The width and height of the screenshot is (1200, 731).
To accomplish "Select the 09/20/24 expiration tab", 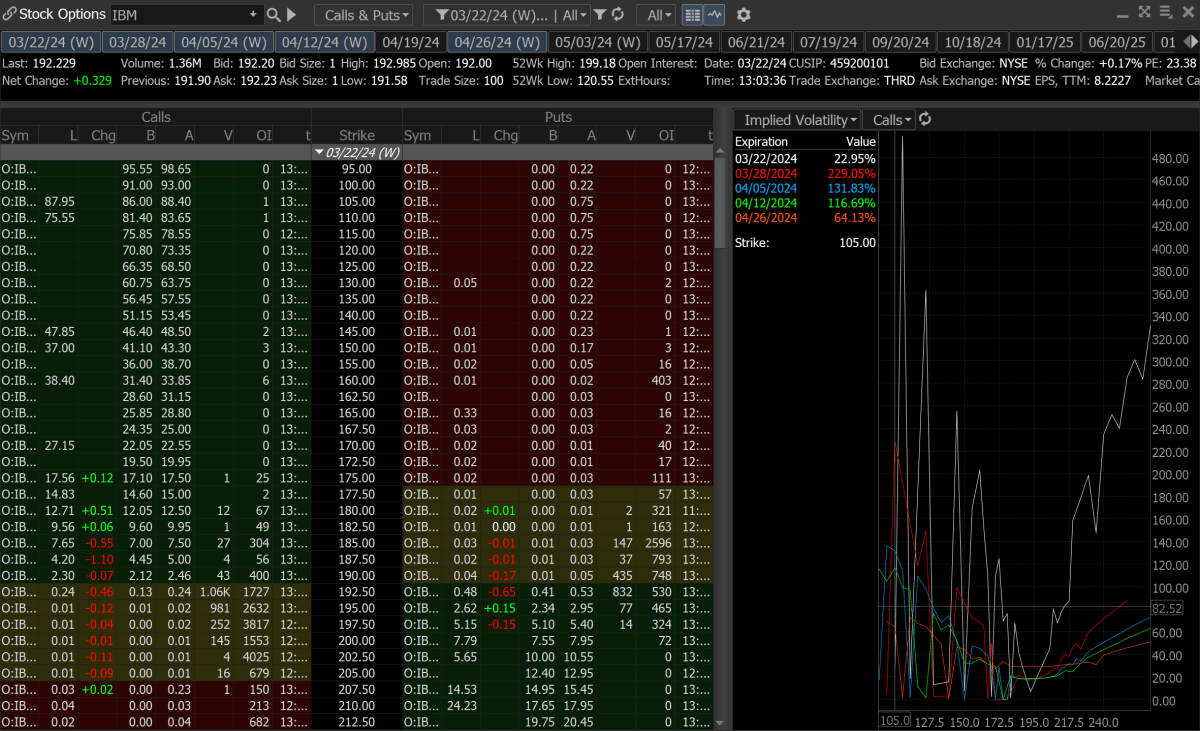I will tap(901, 42).
